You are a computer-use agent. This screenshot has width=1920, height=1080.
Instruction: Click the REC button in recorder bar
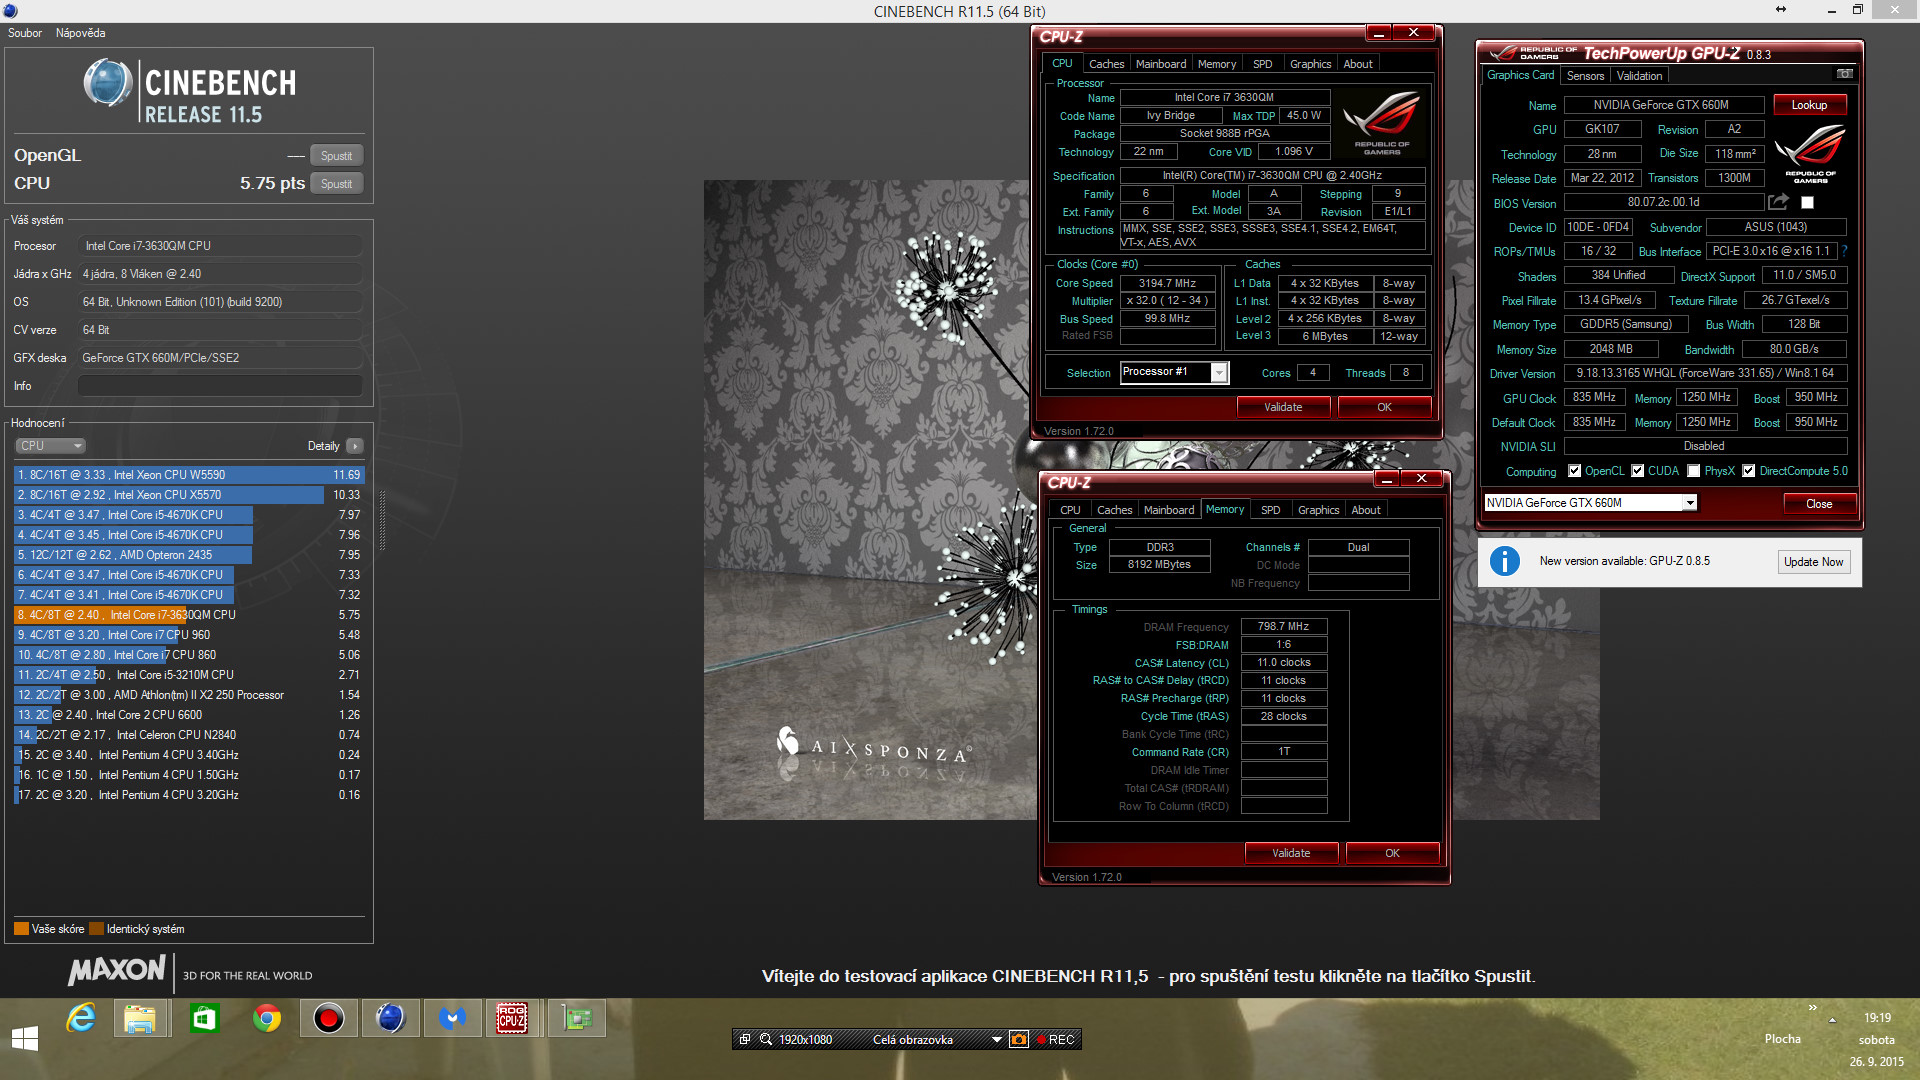[1055, 1040]
